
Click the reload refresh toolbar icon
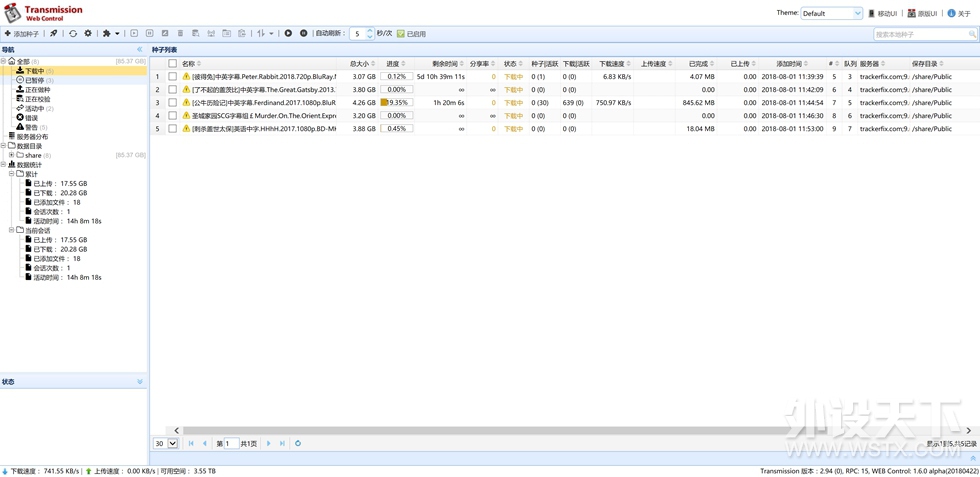click(x=73, y=33)
